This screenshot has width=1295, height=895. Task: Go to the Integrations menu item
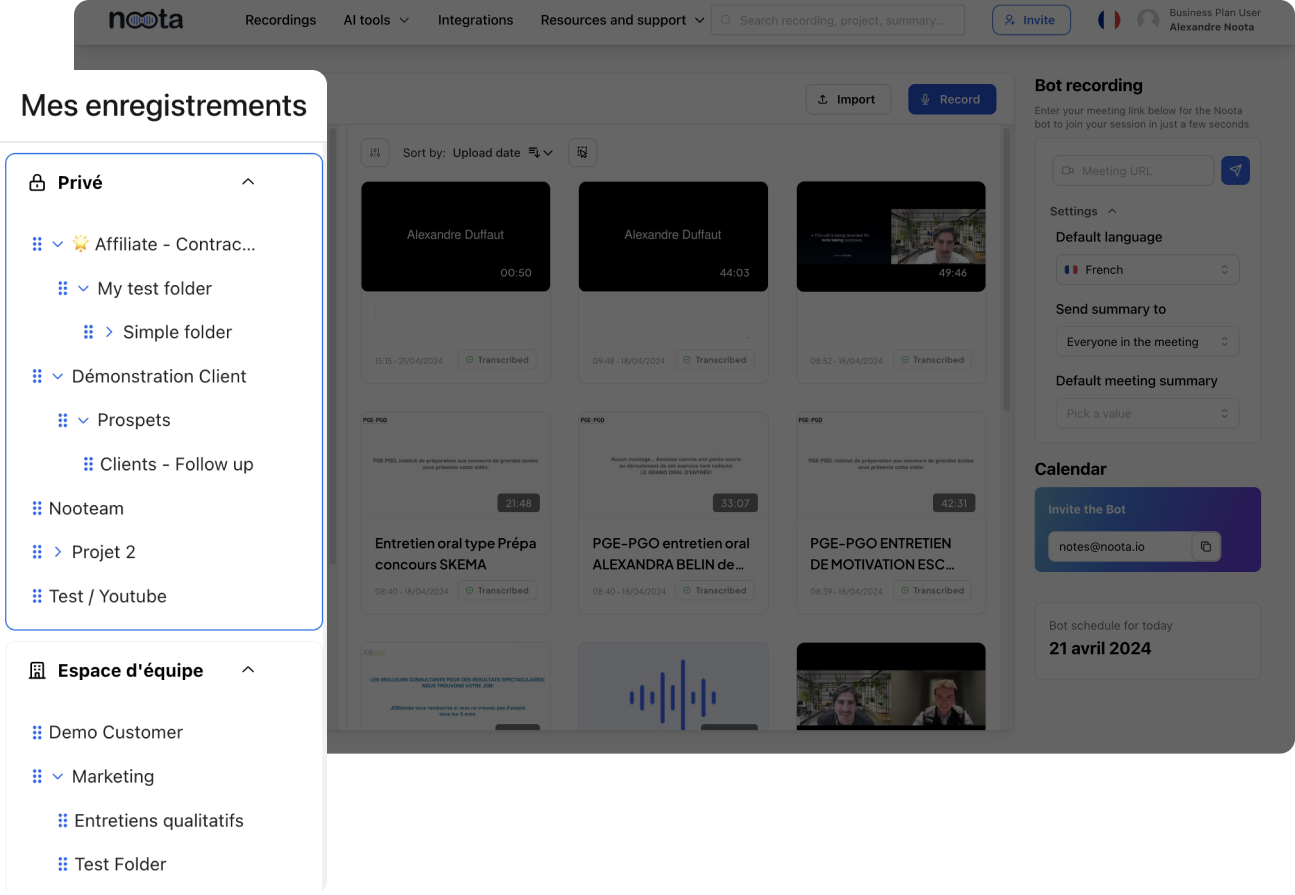[475, 20]
